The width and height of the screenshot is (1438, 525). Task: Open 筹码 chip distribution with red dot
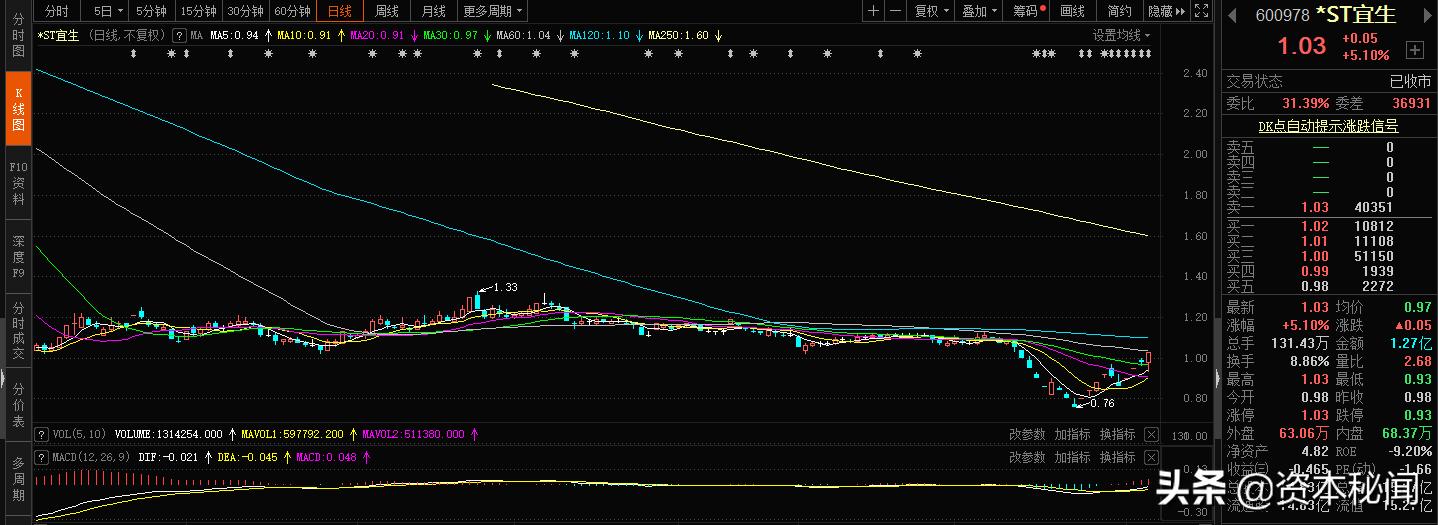point(1028,11)
